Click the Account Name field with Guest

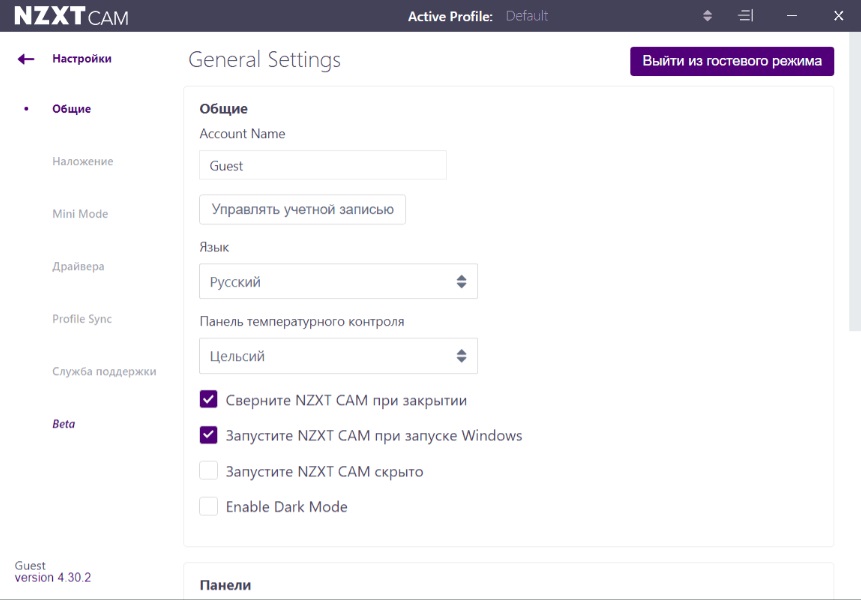point(322,166)
